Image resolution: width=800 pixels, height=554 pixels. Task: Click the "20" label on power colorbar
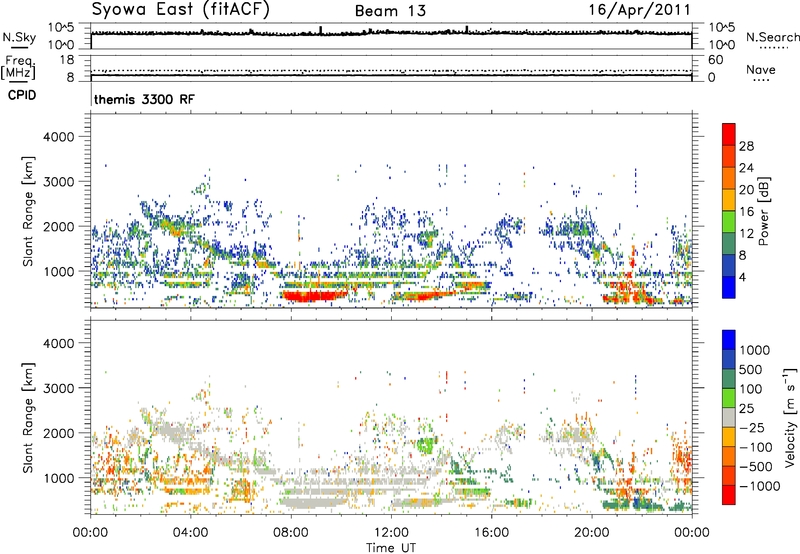(x=746, y=190)
